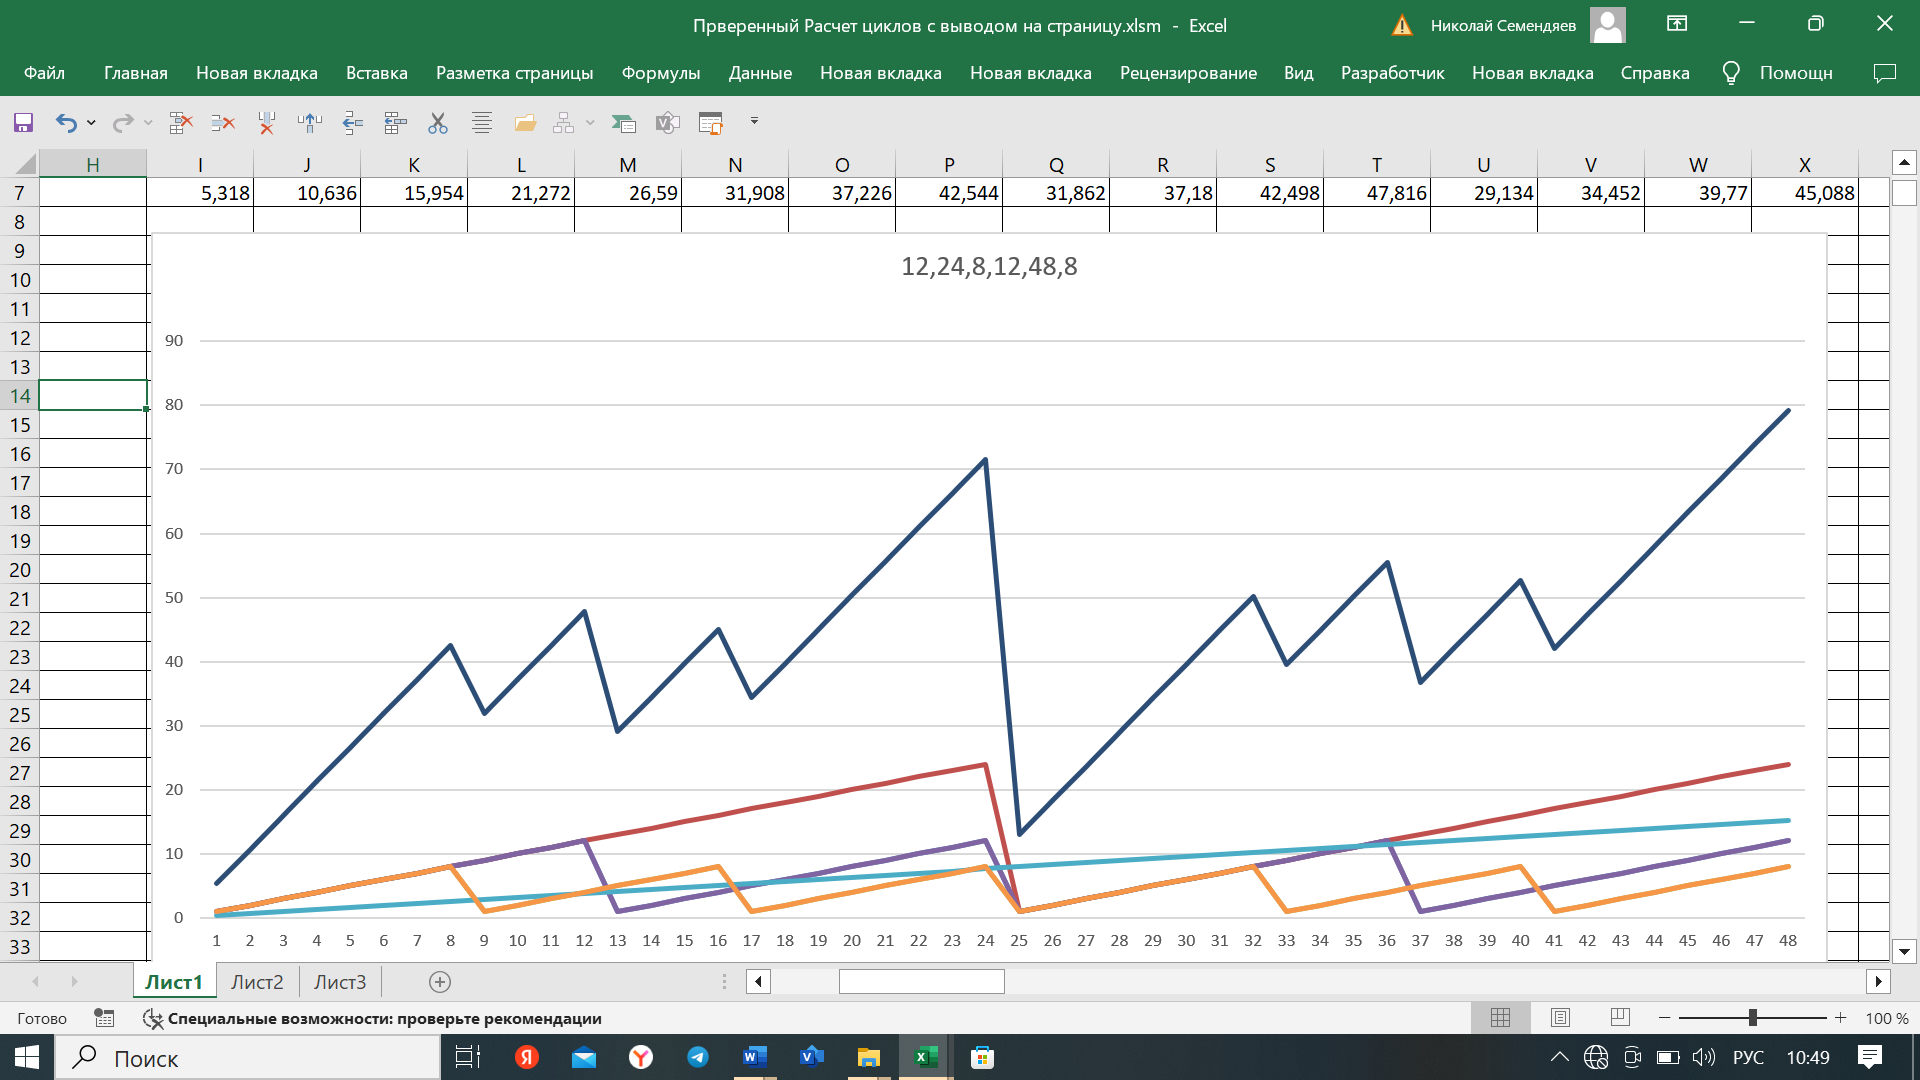Click the vertical scrollbar up arrow
1920x1080 pixels.
coord(1904,162)
